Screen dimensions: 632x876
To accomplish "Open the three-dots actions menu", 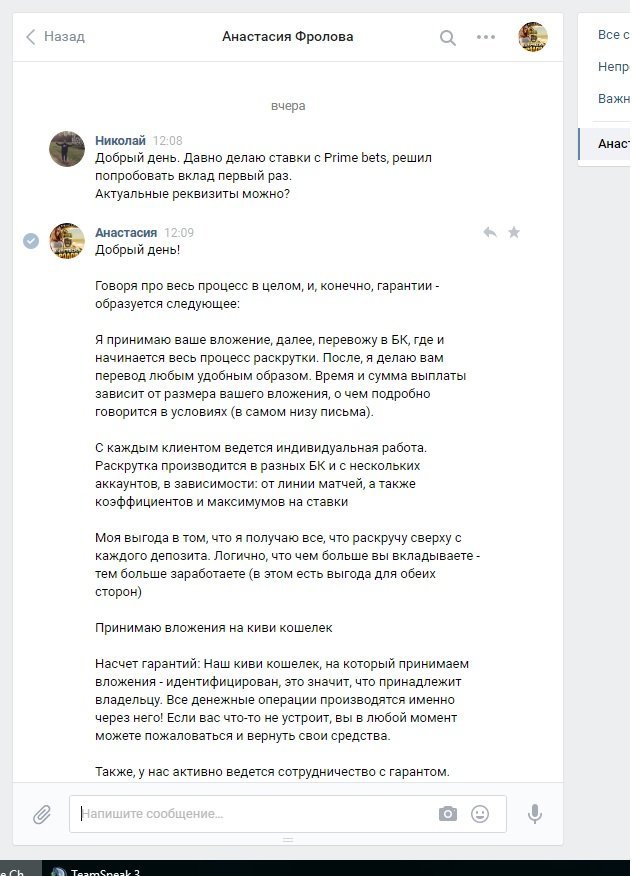I will (x=486, y=37).
